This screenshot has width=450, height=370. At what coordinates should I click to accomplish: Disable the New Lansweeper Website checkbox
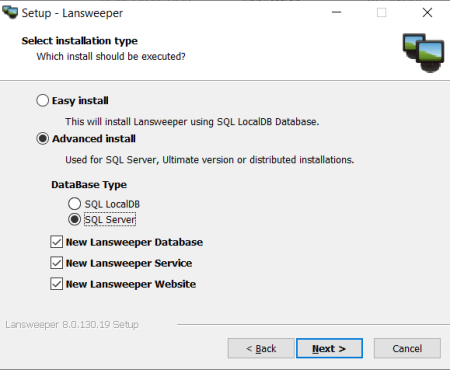click(56, 284)
